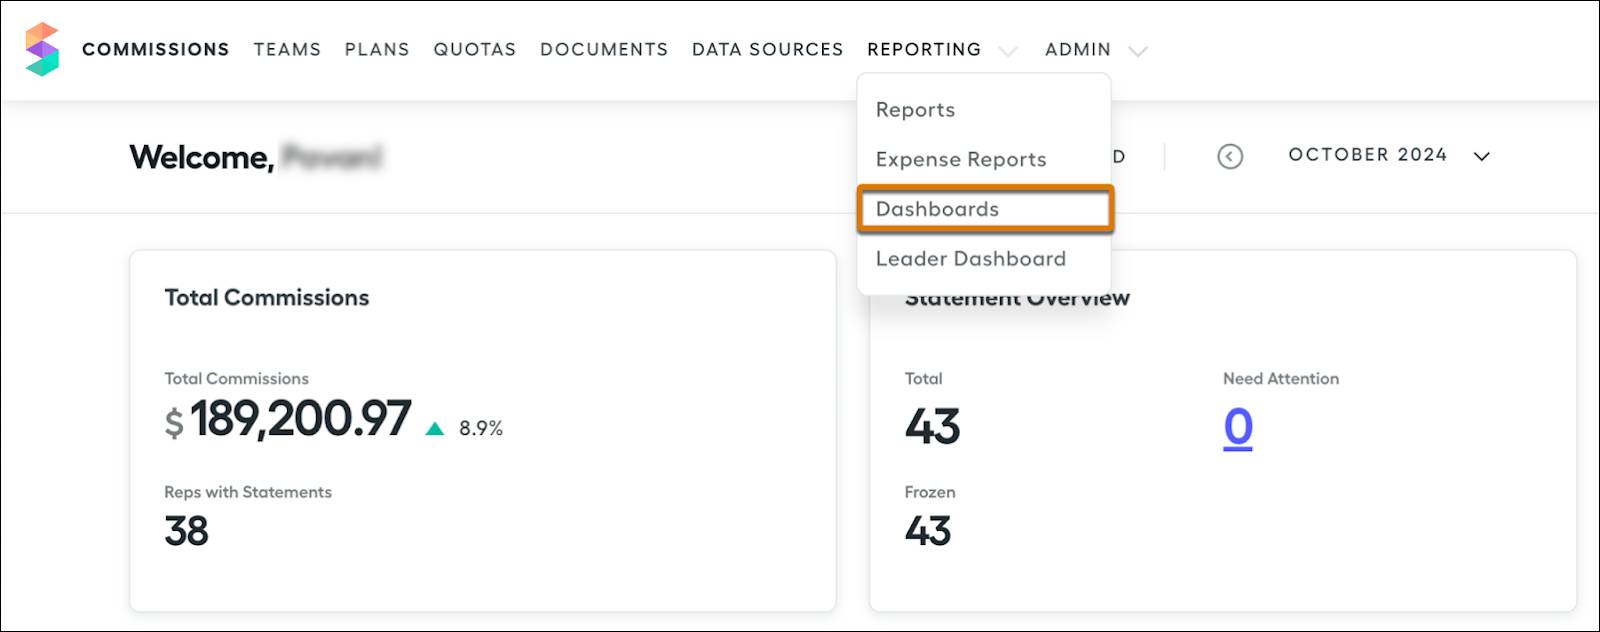1600x632 pixels.
Task: Open the DOCUMENTS section
Action: coord(604,49)
